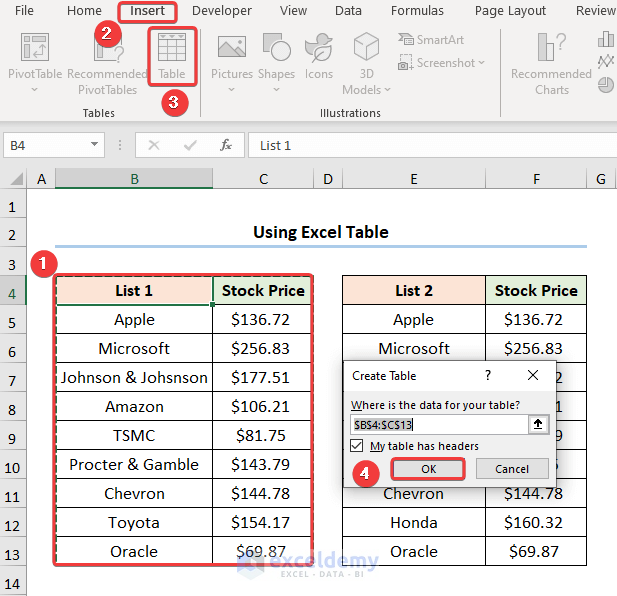The image size is (617, 596).
Task: Open the Page Layout tab
Action: (x=510, y=11)
